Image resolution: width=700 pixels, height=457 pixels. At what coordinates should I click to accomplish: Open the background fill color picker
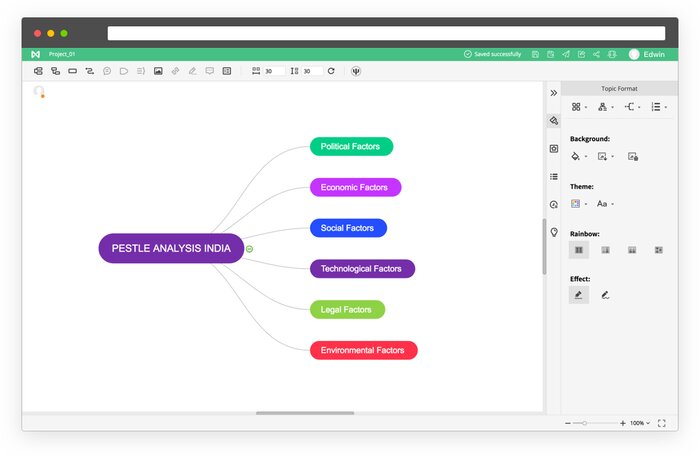click(577, 156)
